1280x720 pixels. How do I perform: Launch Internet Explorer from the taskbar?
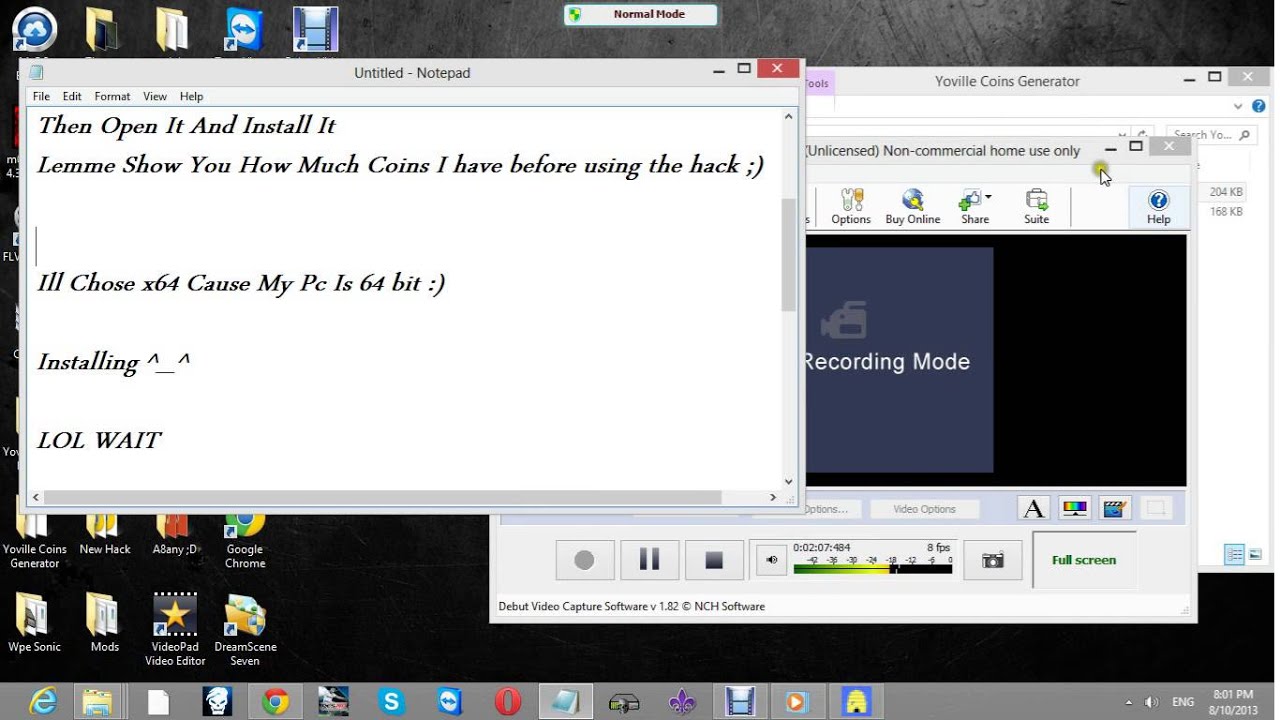point(43,702)
